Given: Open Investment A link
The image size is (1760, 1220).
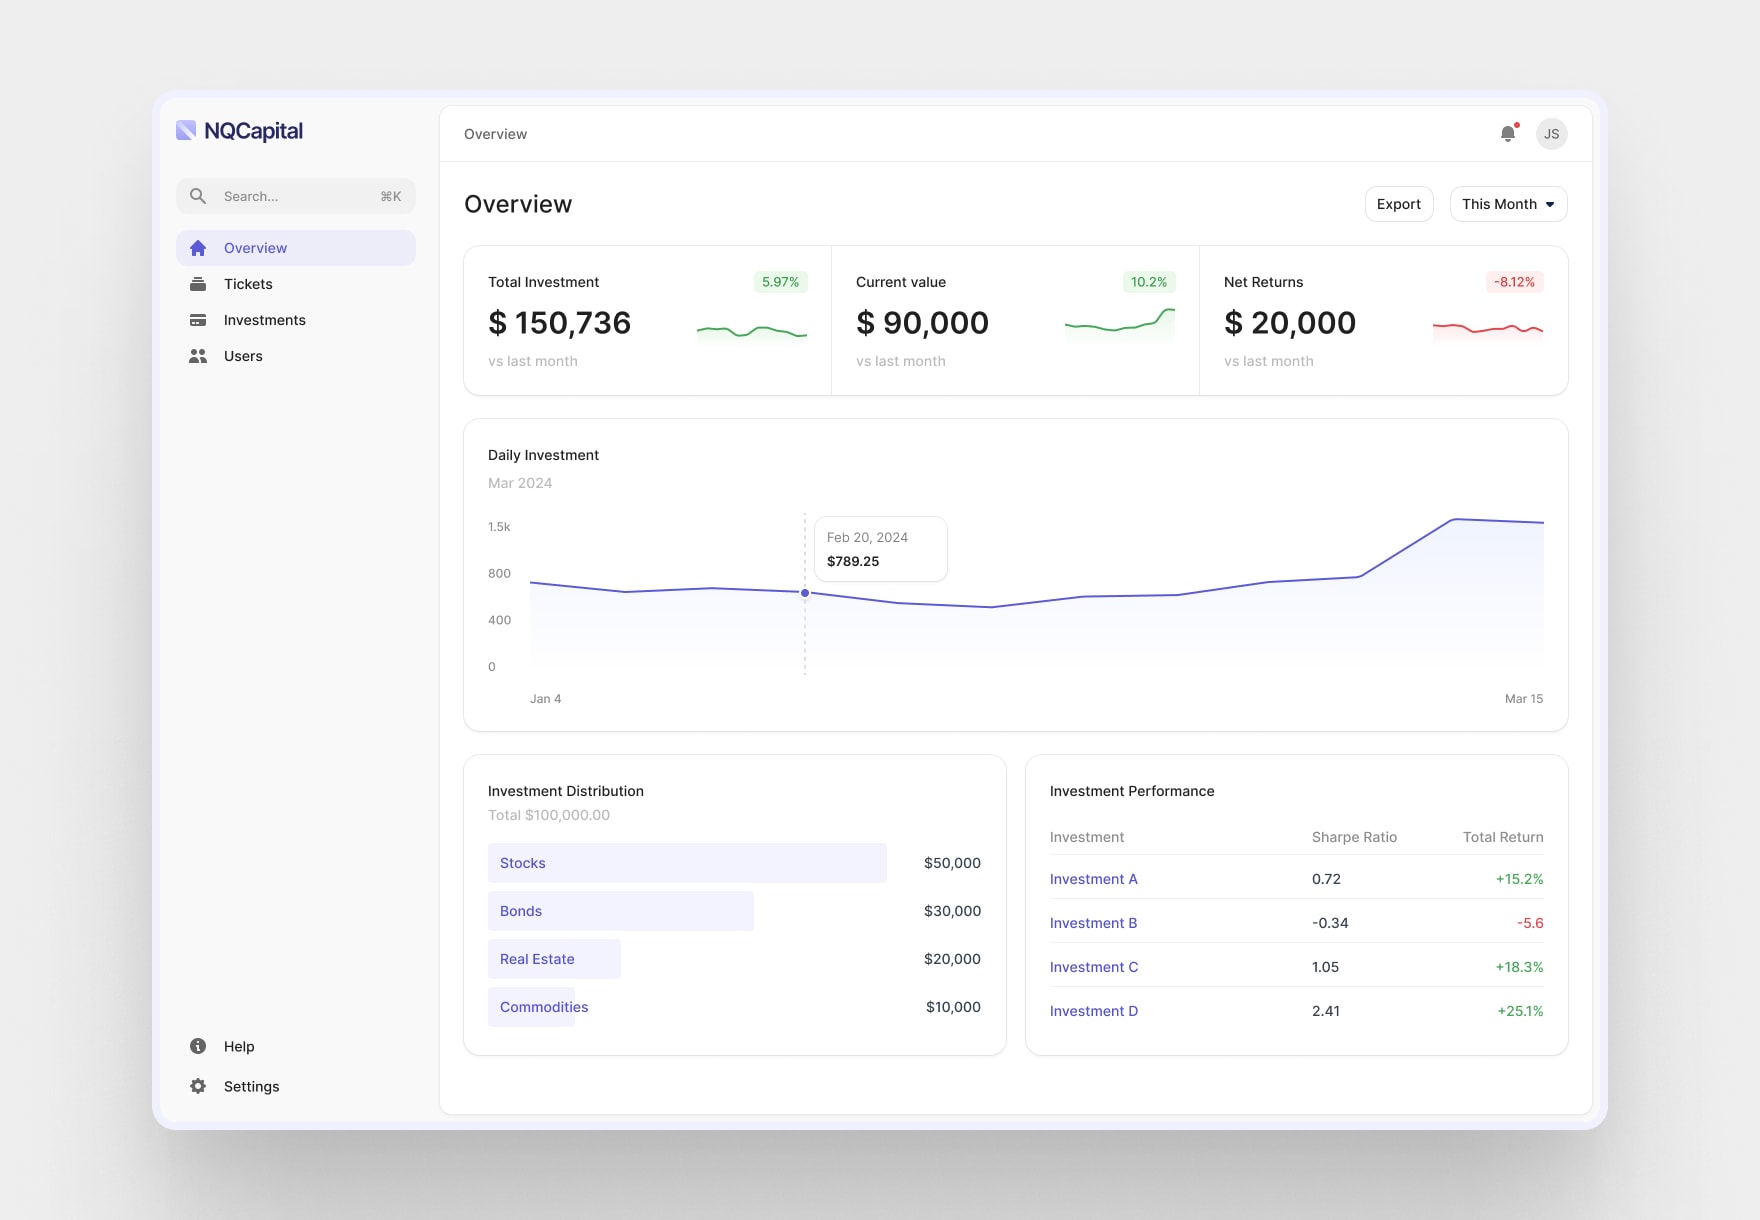Looking at the screenshot, I should [1093, 879].
